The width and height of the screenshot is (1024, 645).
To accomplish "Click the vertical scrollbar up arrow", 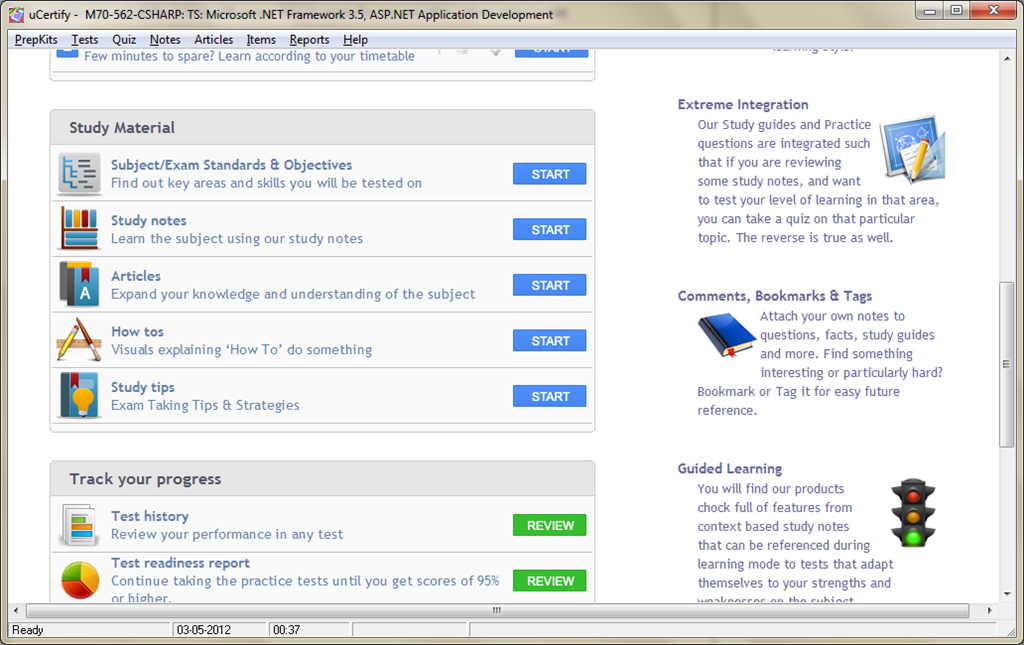I will (1006, 59).
